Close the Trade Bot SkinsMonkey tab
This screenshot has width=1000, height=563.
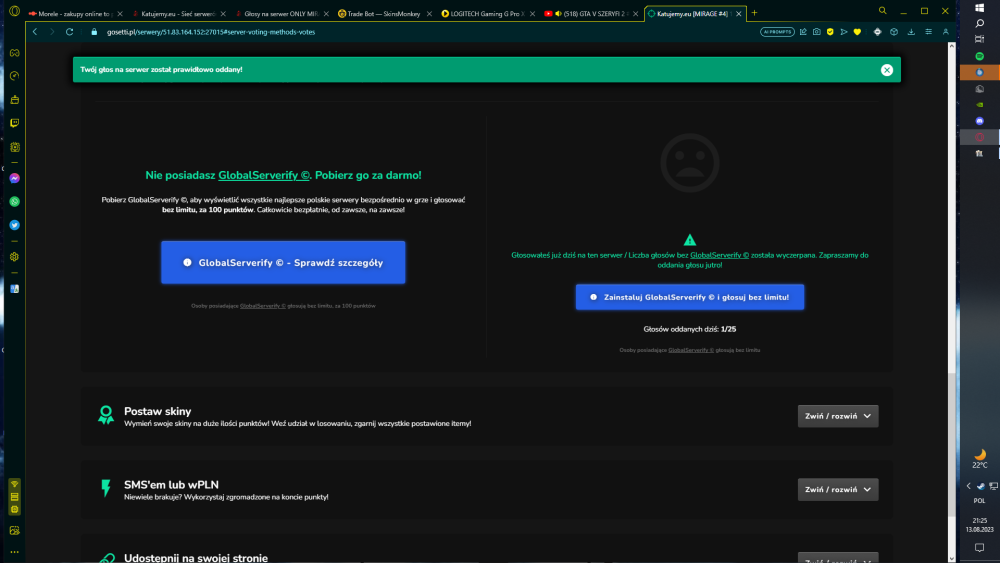(429, 13)
